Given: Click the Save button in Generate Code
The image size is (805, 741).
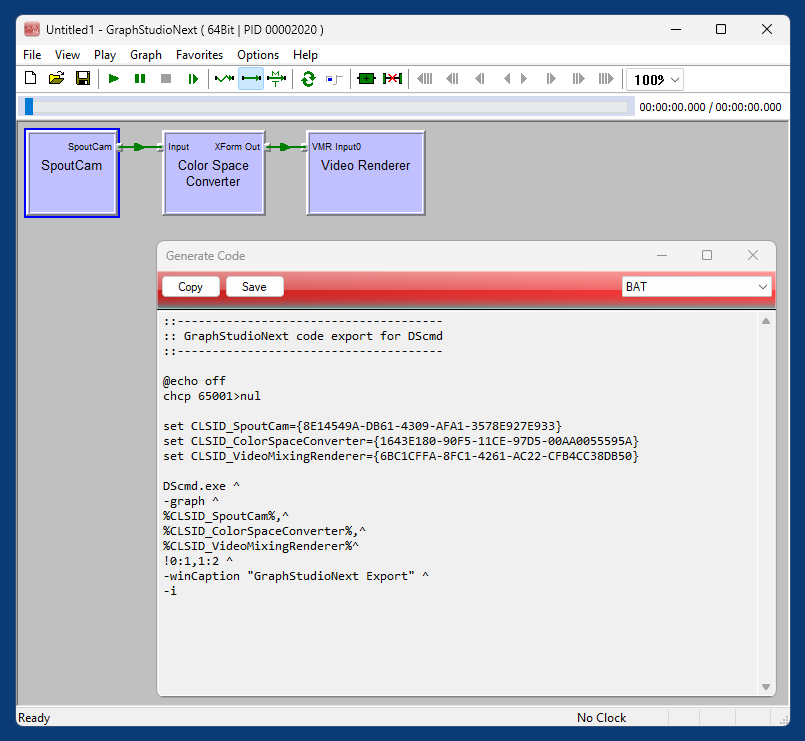Looking at the screenshot, I should click(254, 287).
